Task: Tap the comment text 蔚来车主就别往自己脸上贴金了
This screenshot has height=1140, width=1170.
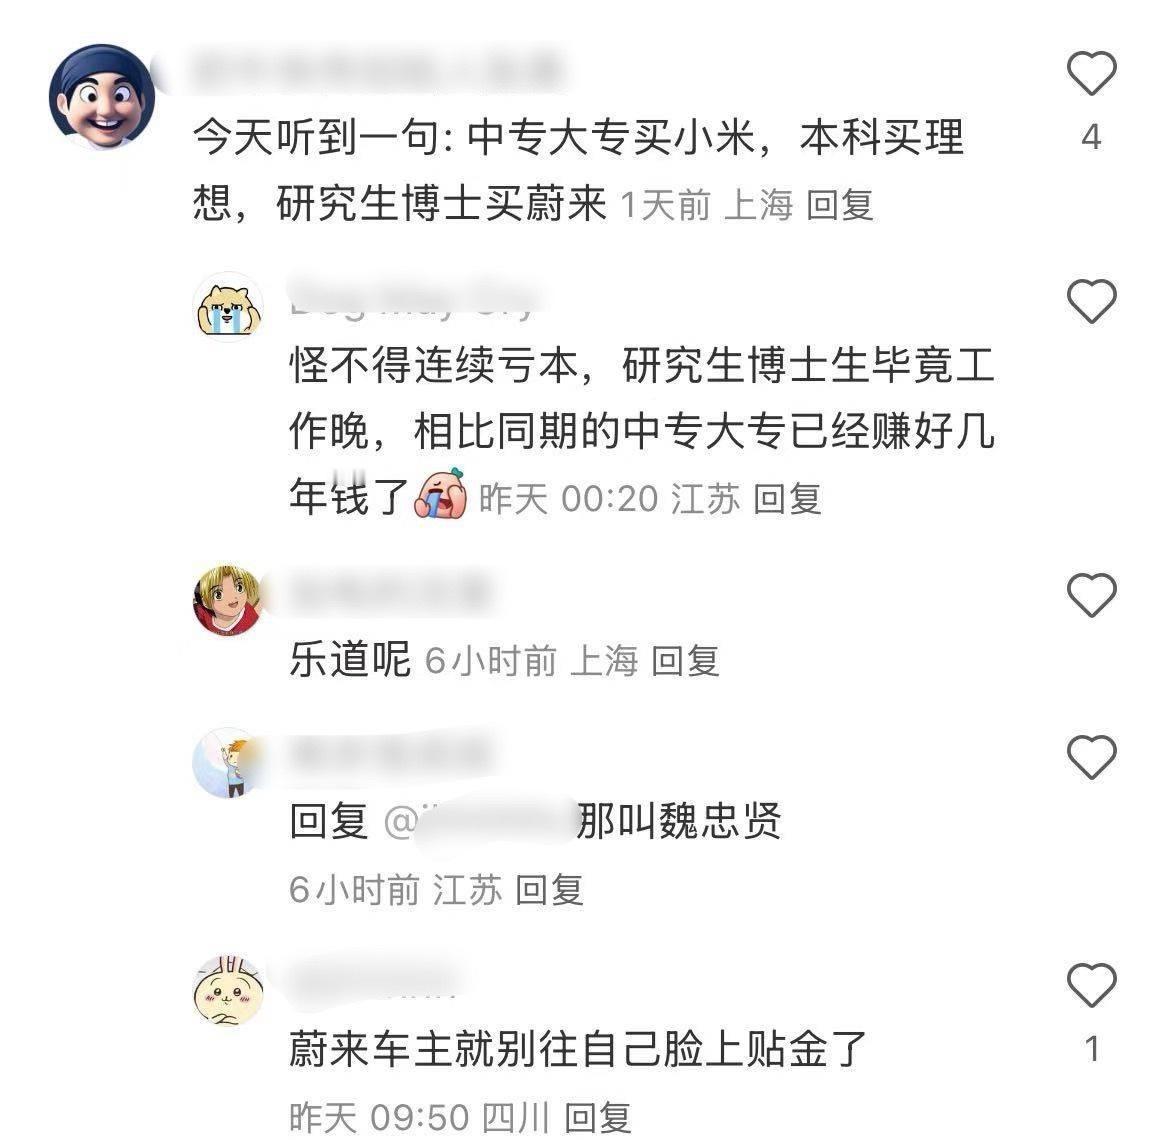Action: coord(578,1049)
